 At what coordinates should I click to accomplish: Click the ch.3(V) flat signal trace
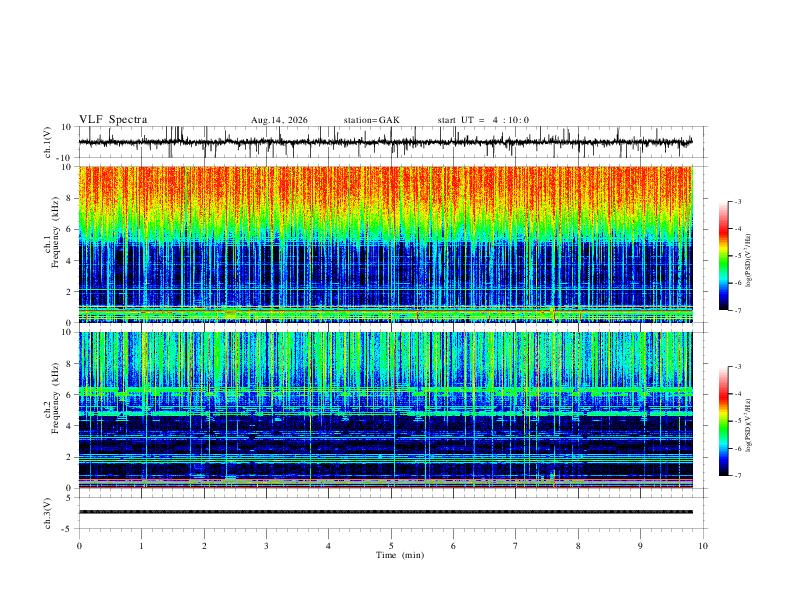385,512
